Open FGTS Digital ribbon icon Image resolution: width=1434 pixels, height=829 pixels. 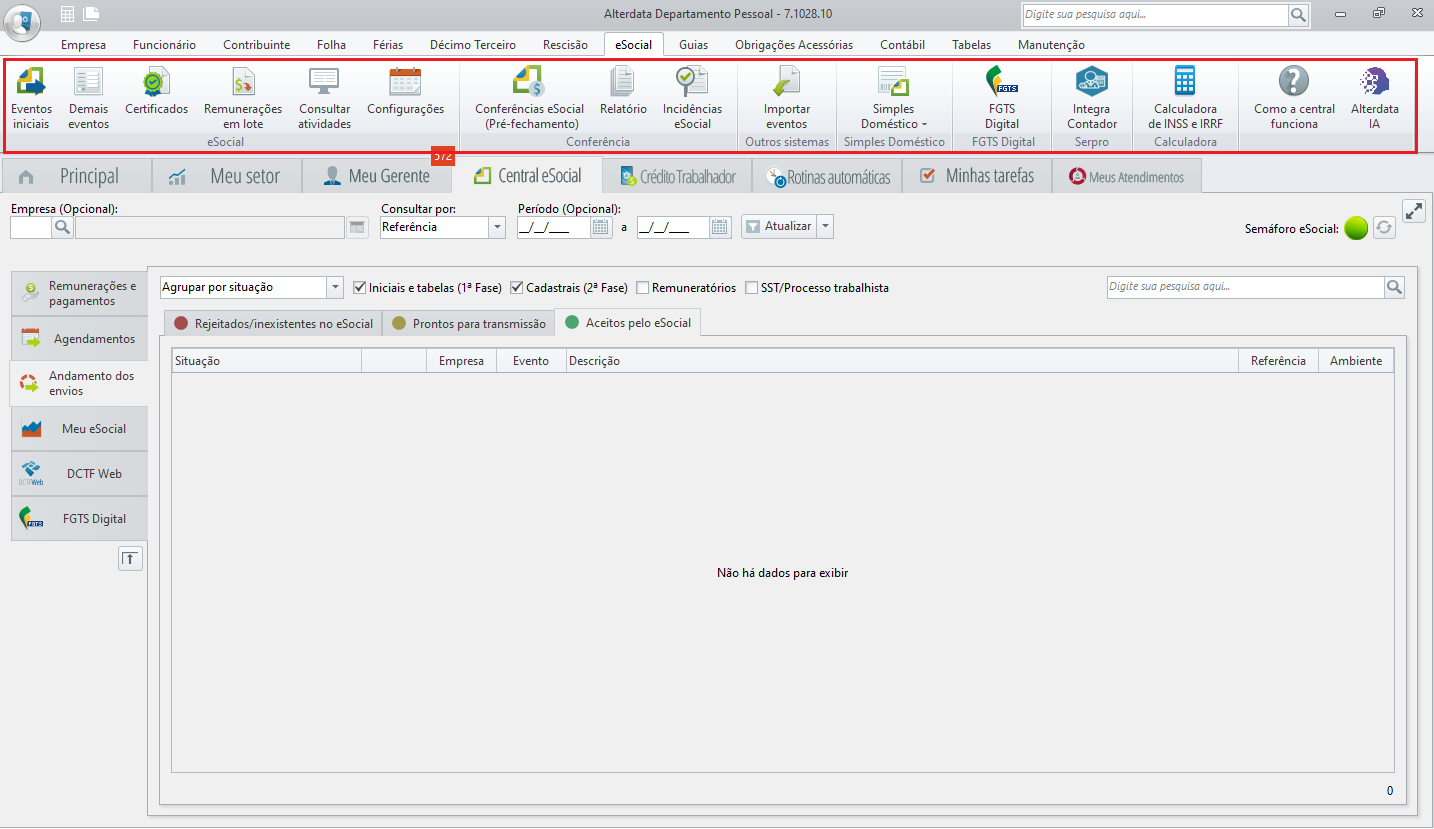(x=1001, y=98)
